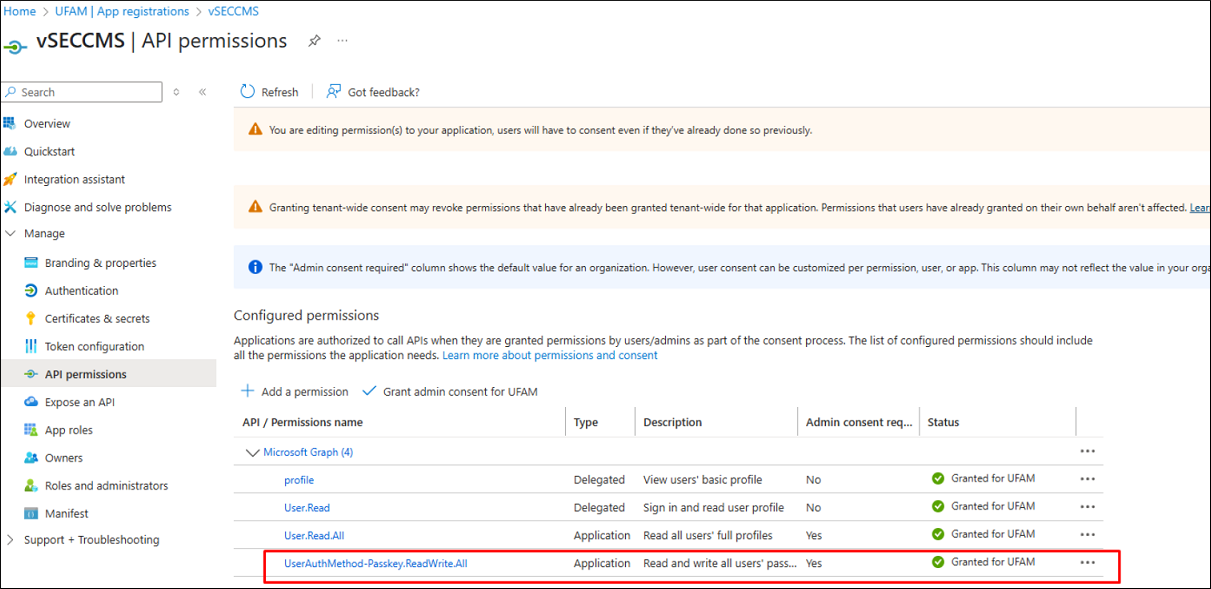Click the Certificates & secrets key icon
The image size is (1211, 589).
31,319
